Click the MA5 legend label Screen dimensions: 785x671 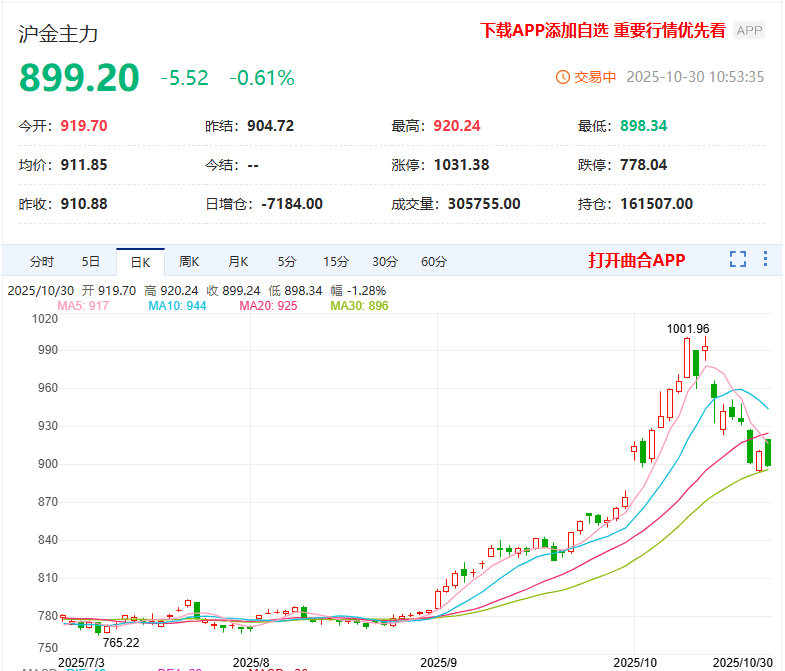[x=83, y=305]
